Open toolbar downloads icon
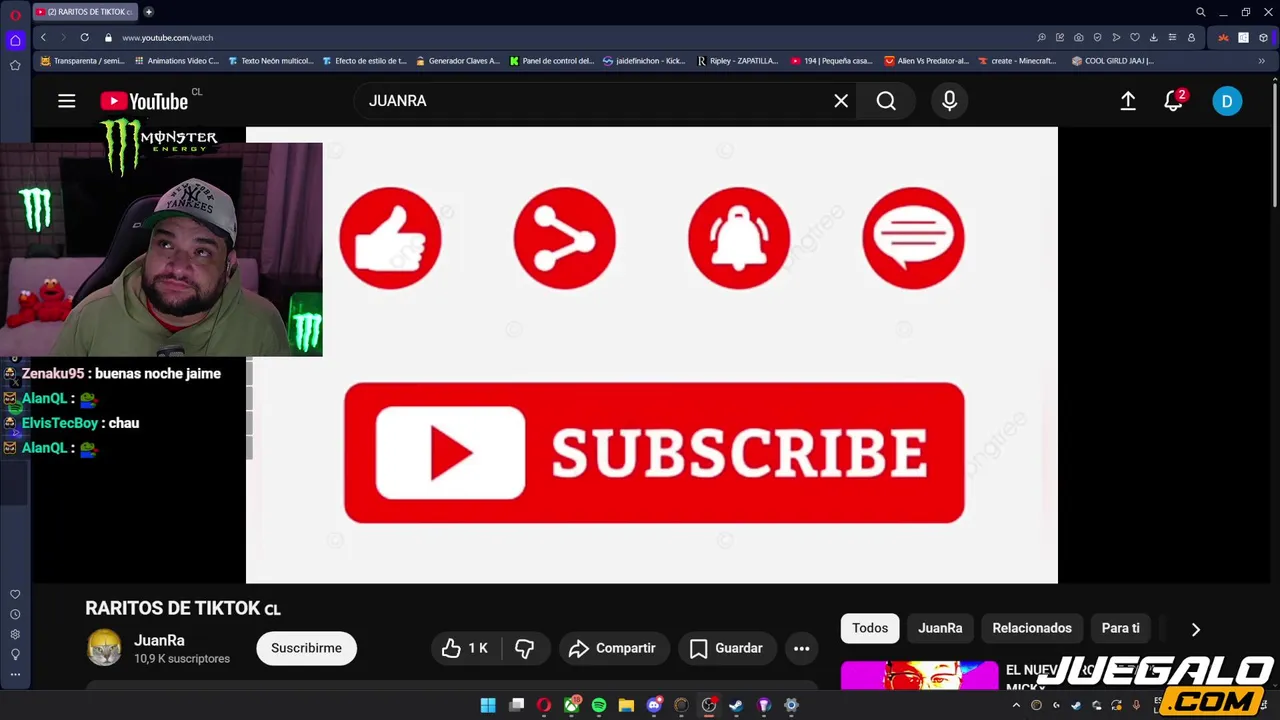Viewport: 1280px width, 720px height. (1153, 37)
